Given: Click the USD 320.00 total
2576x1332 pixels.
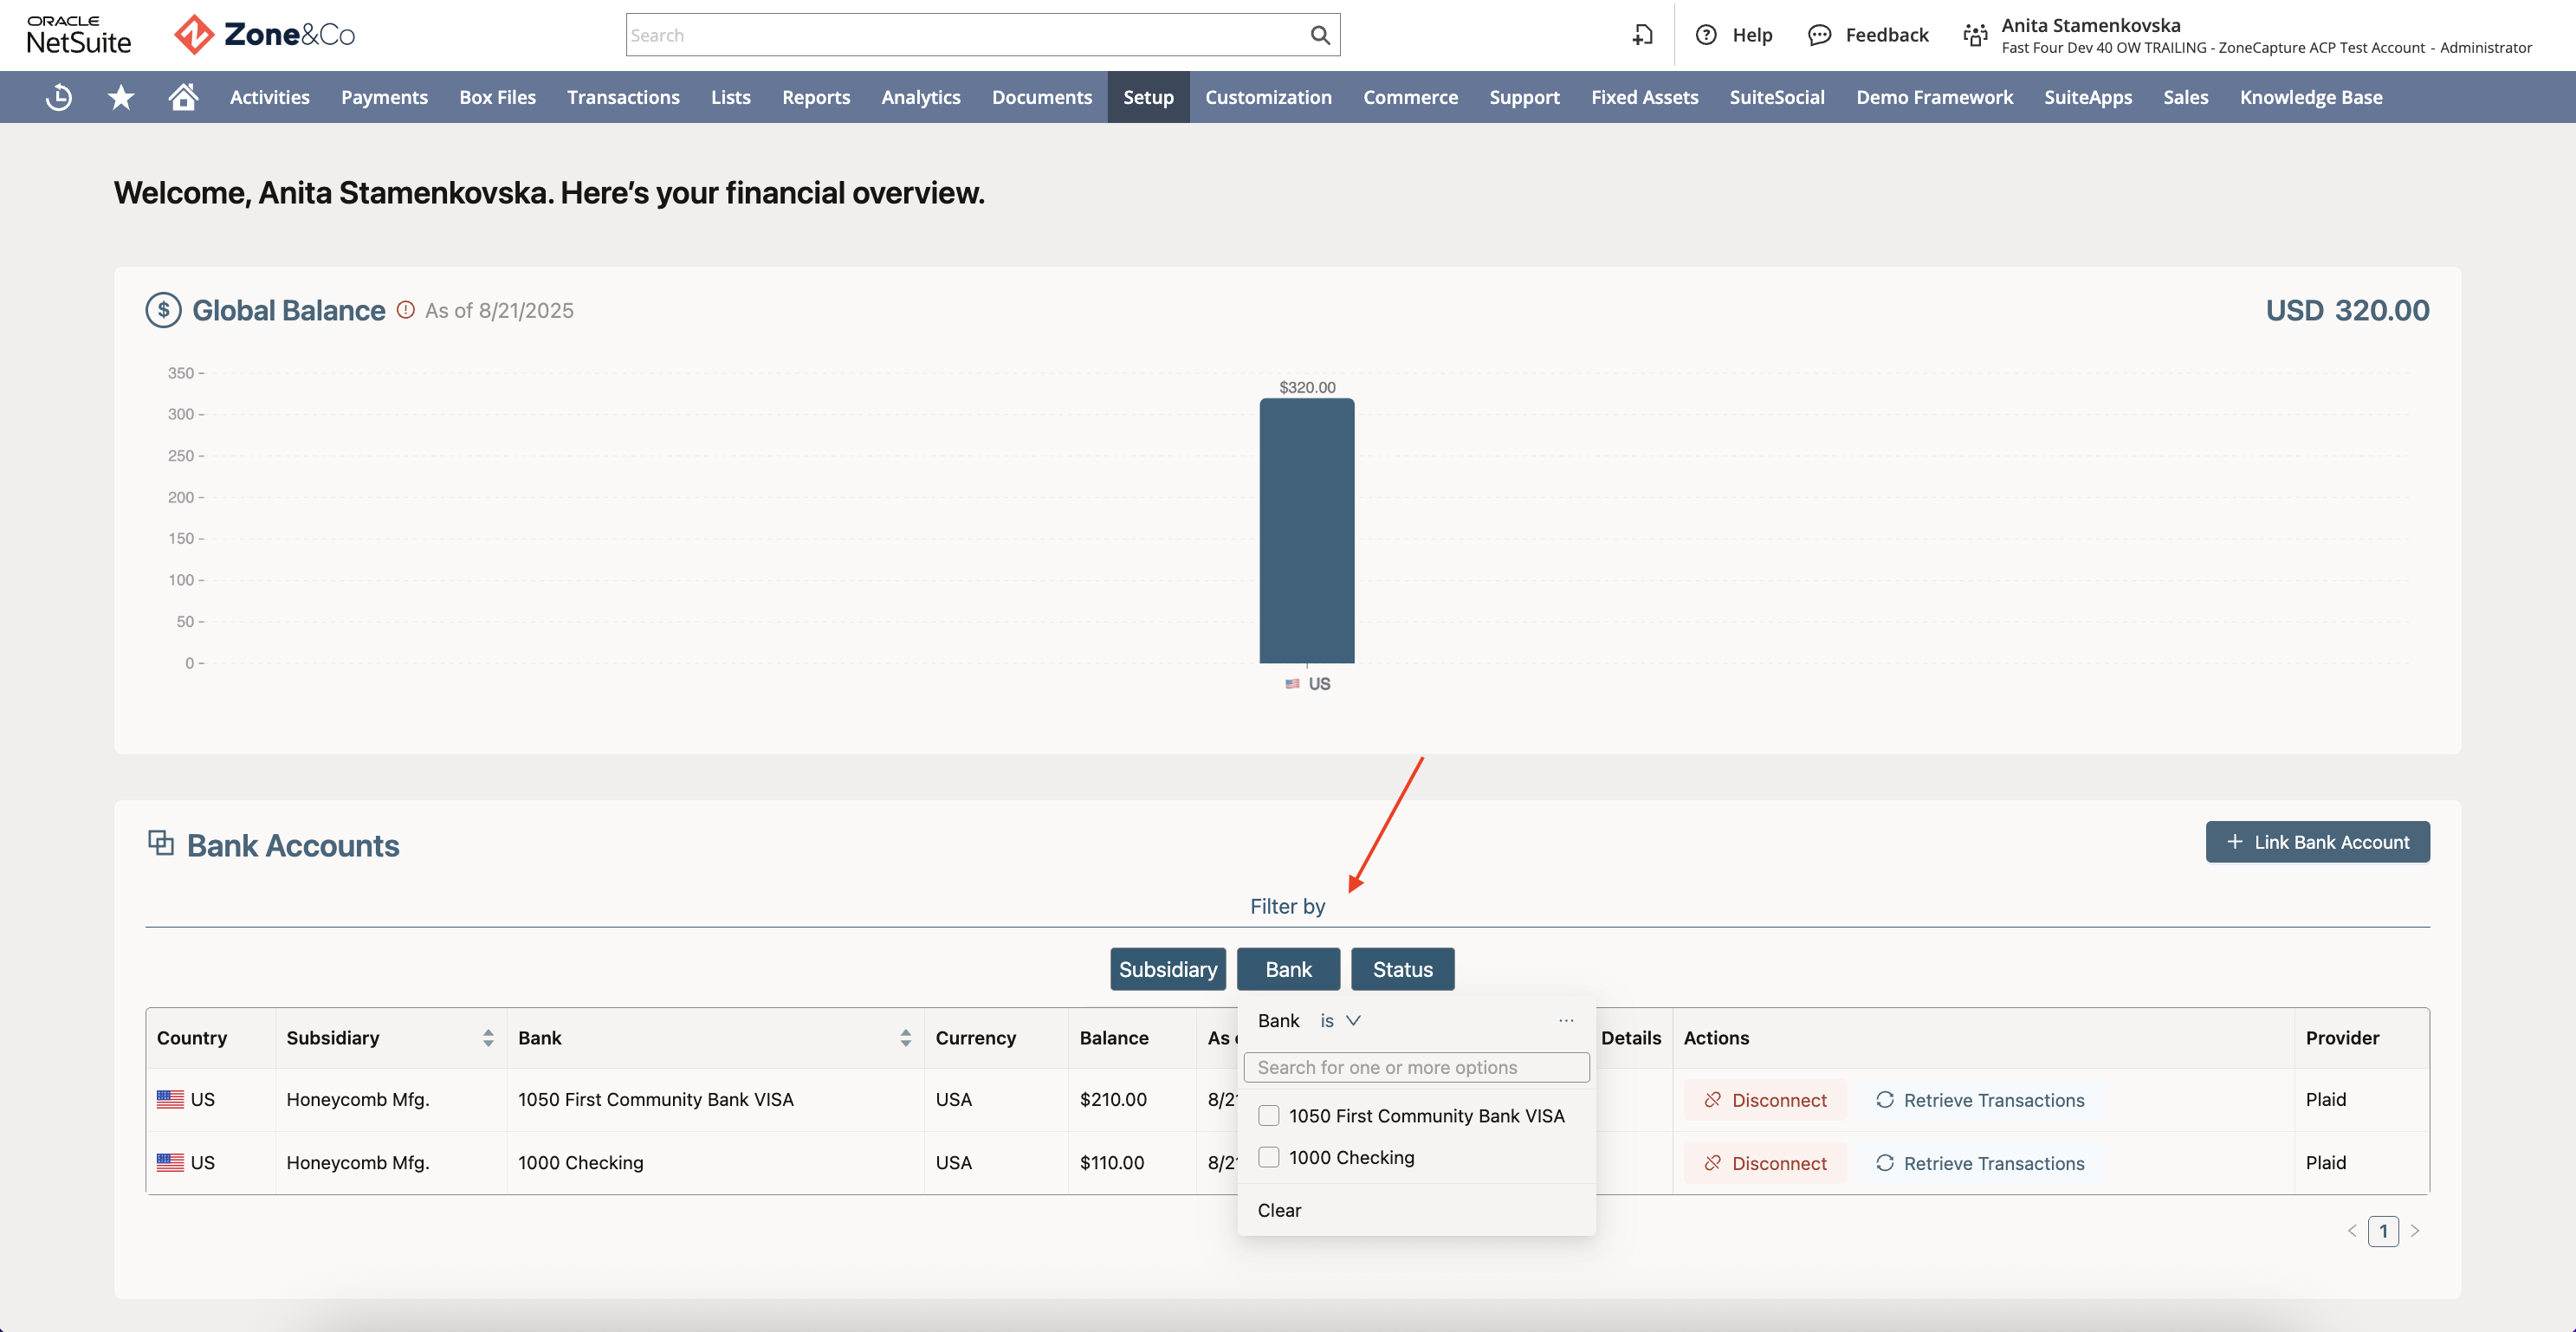Looking at the screenshot, I should click(2347, 310).
